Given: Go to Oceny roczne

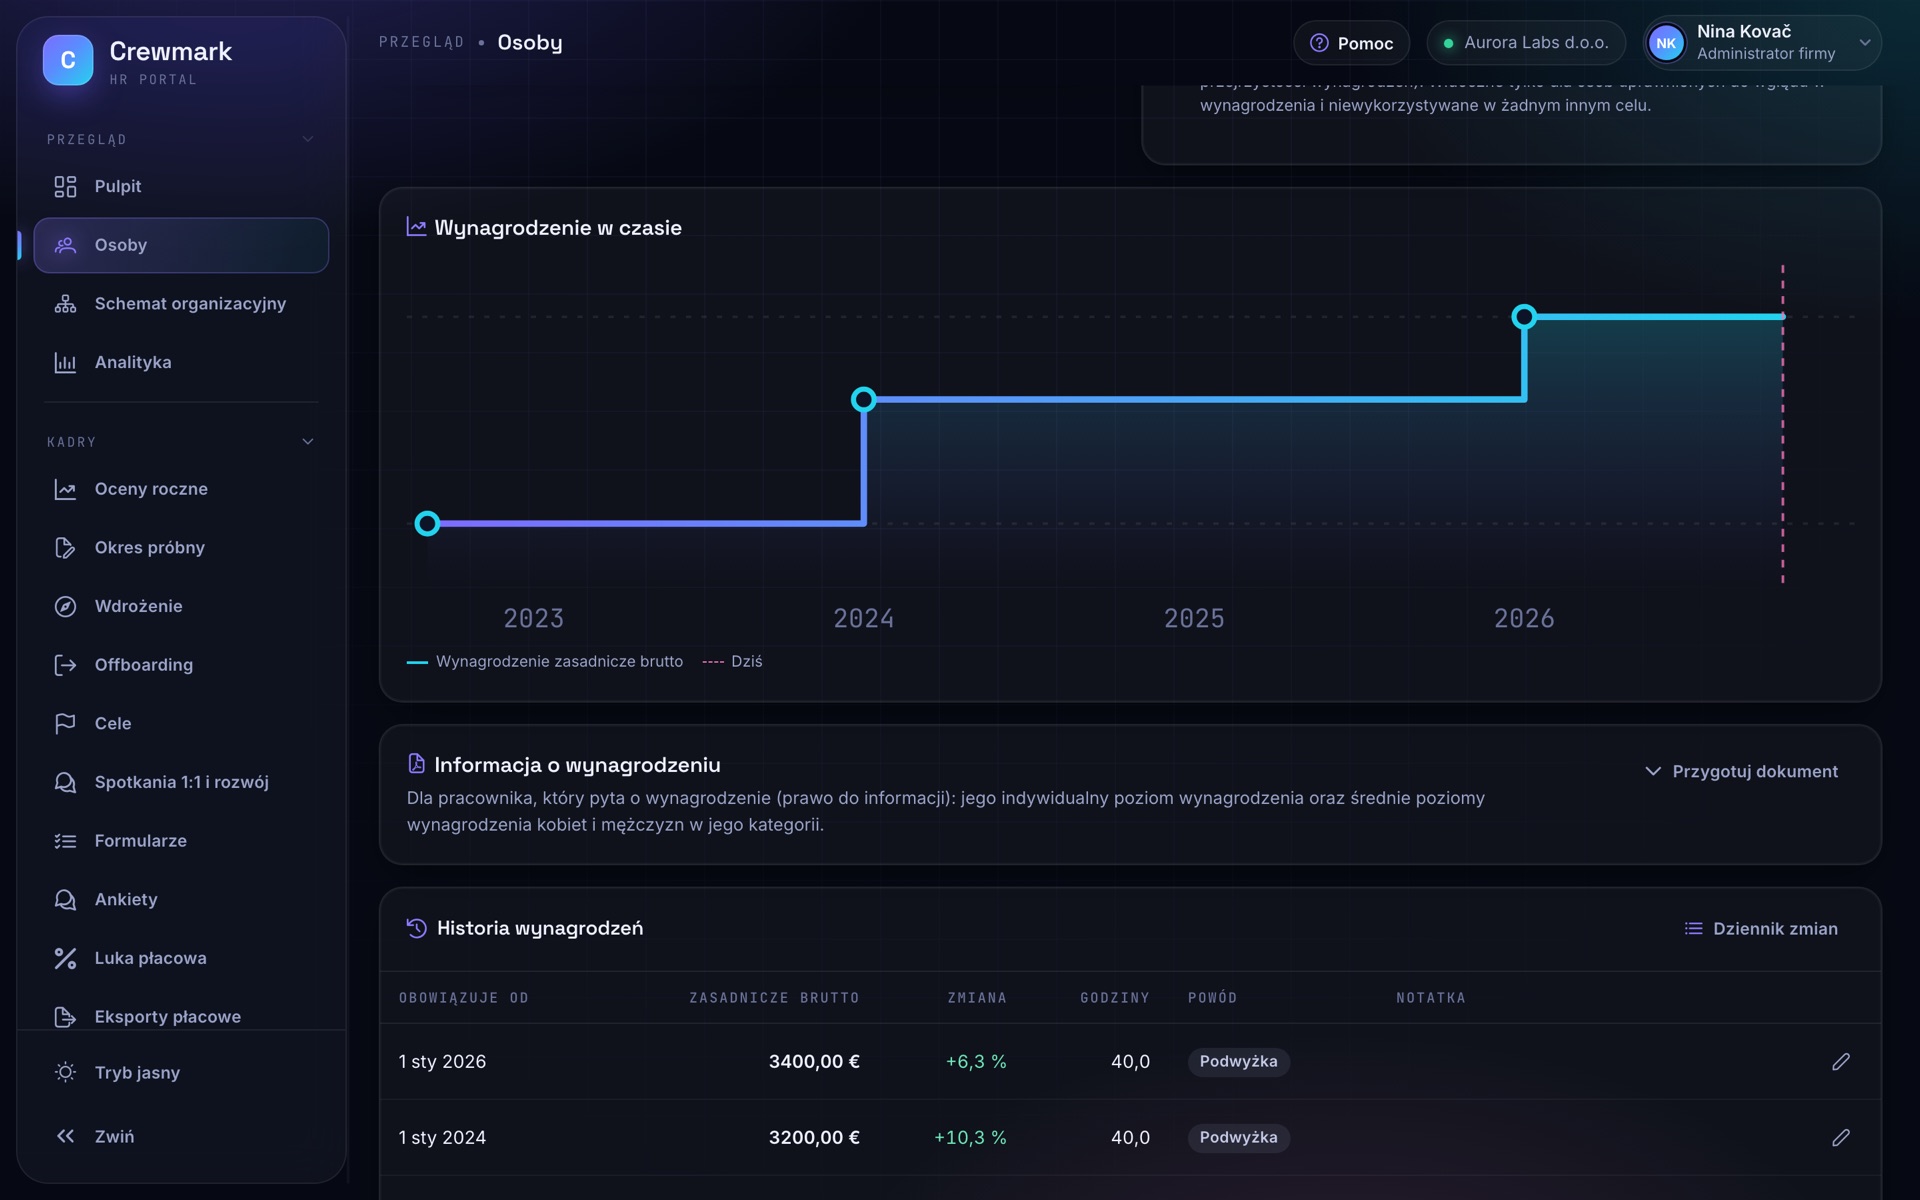Looking at the screenshot, I should (181, 489).
